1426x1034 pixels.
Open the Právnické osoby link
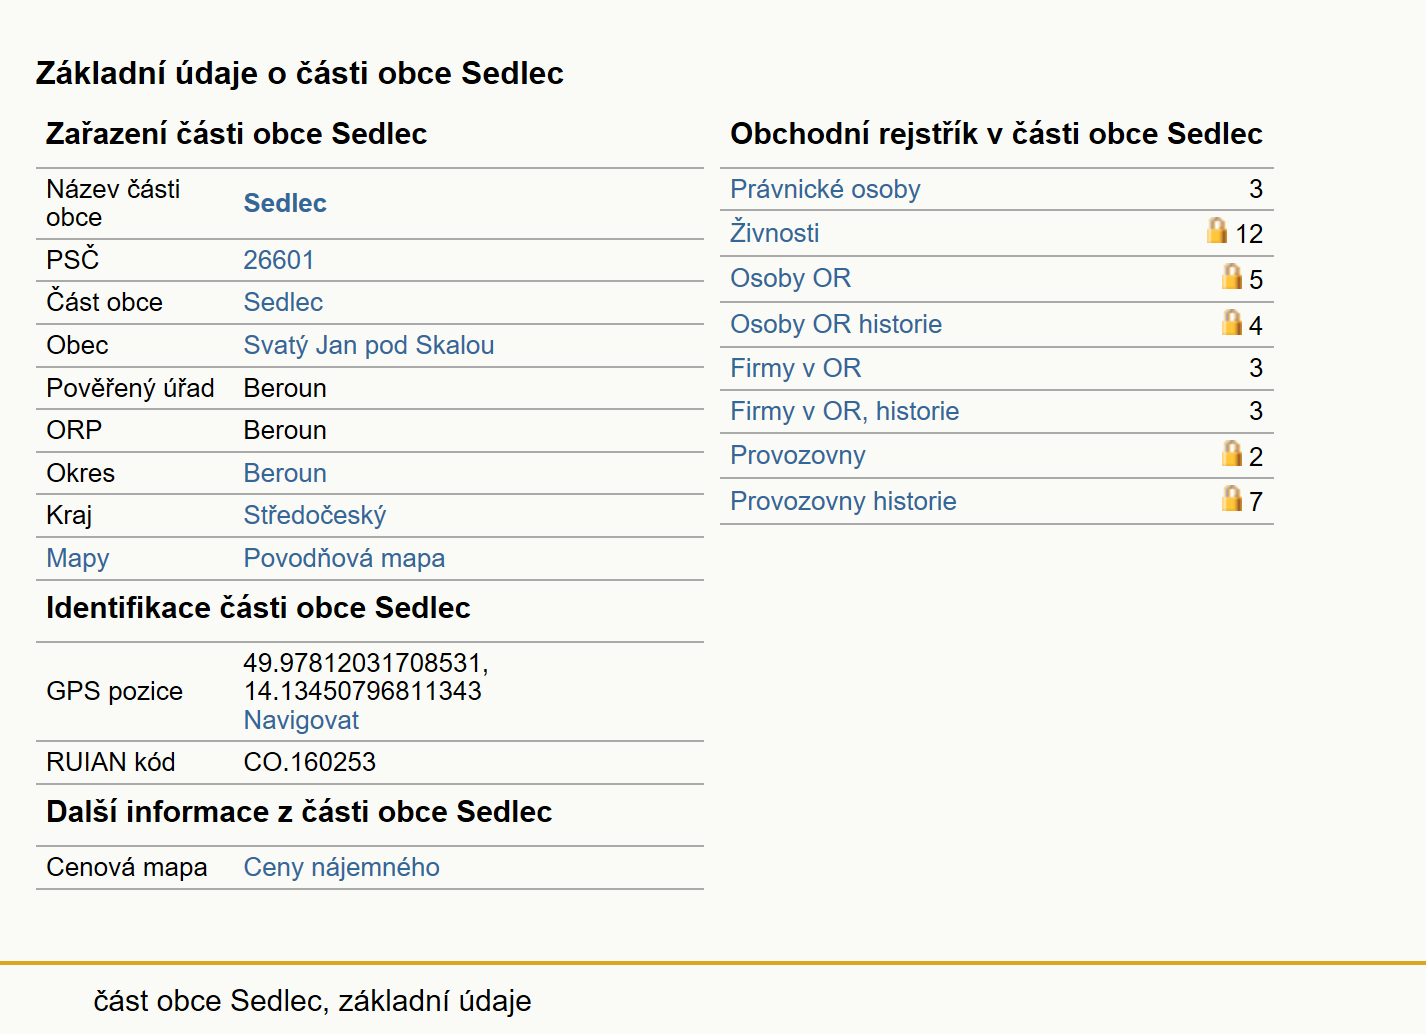coord(825,189)
